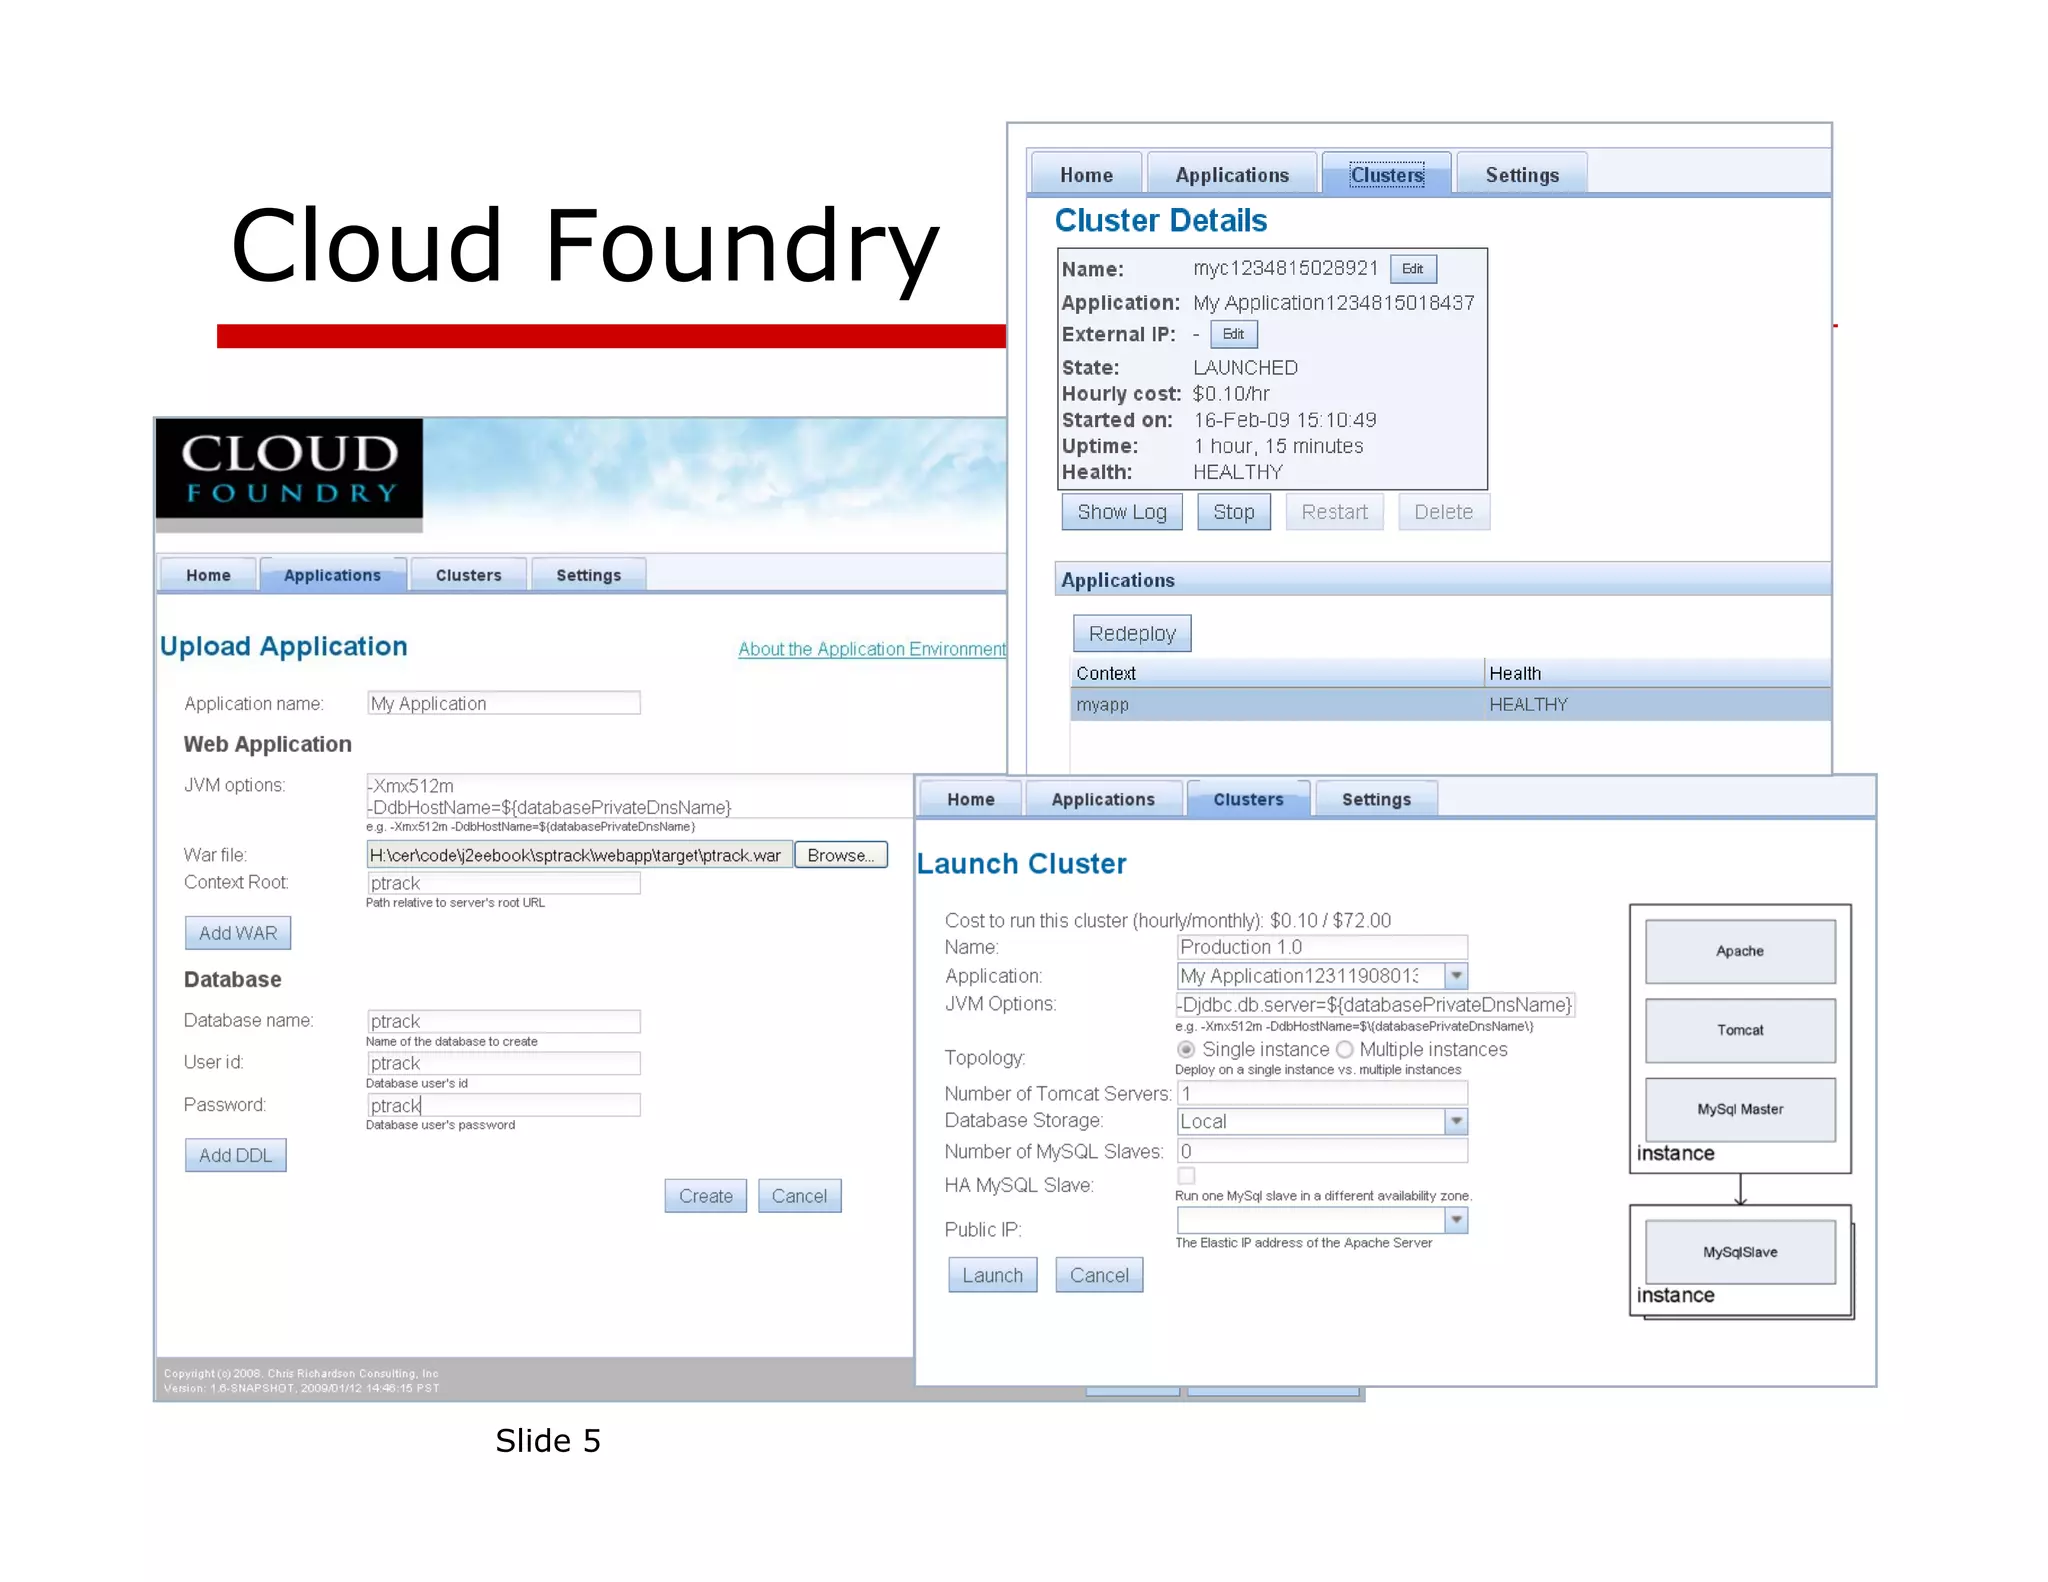Click the Create application button
The height and width of the screenshot is (1582, 2048).
pos(705,1196)
